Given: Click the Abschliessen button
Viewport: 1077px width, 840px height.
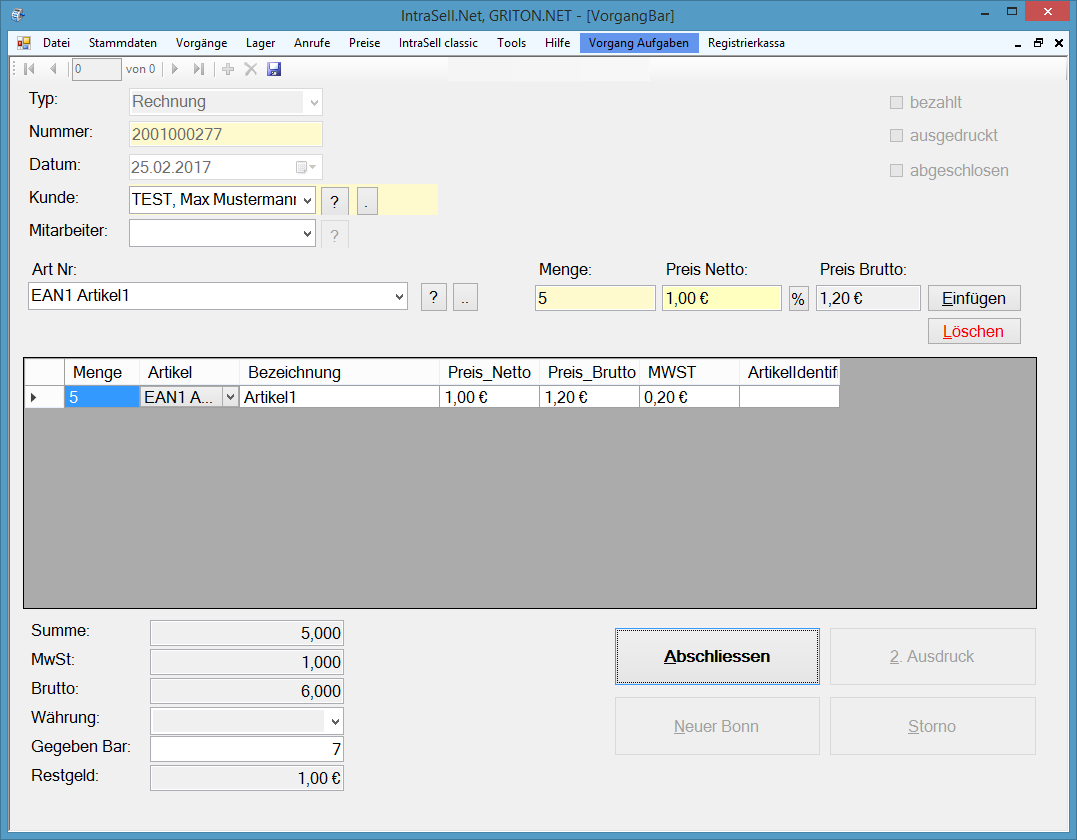Looking at the screenshot, I should click(717, 657).
